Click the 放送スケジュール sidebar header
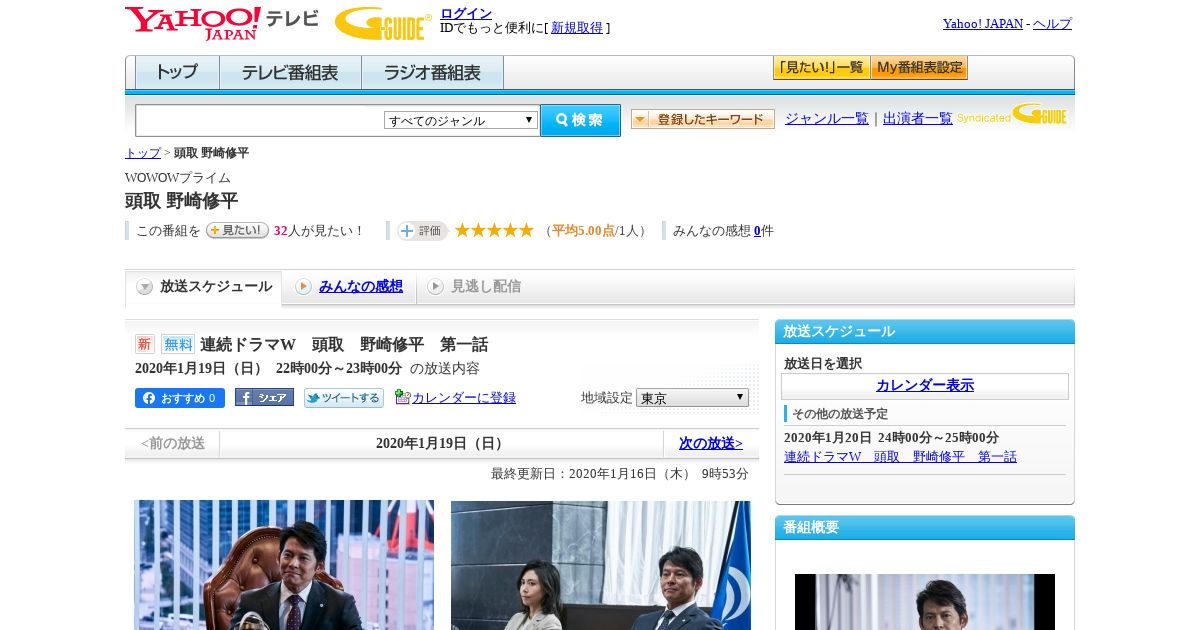1200x630 pixels. pyautogui.click(x=925, y=332)
